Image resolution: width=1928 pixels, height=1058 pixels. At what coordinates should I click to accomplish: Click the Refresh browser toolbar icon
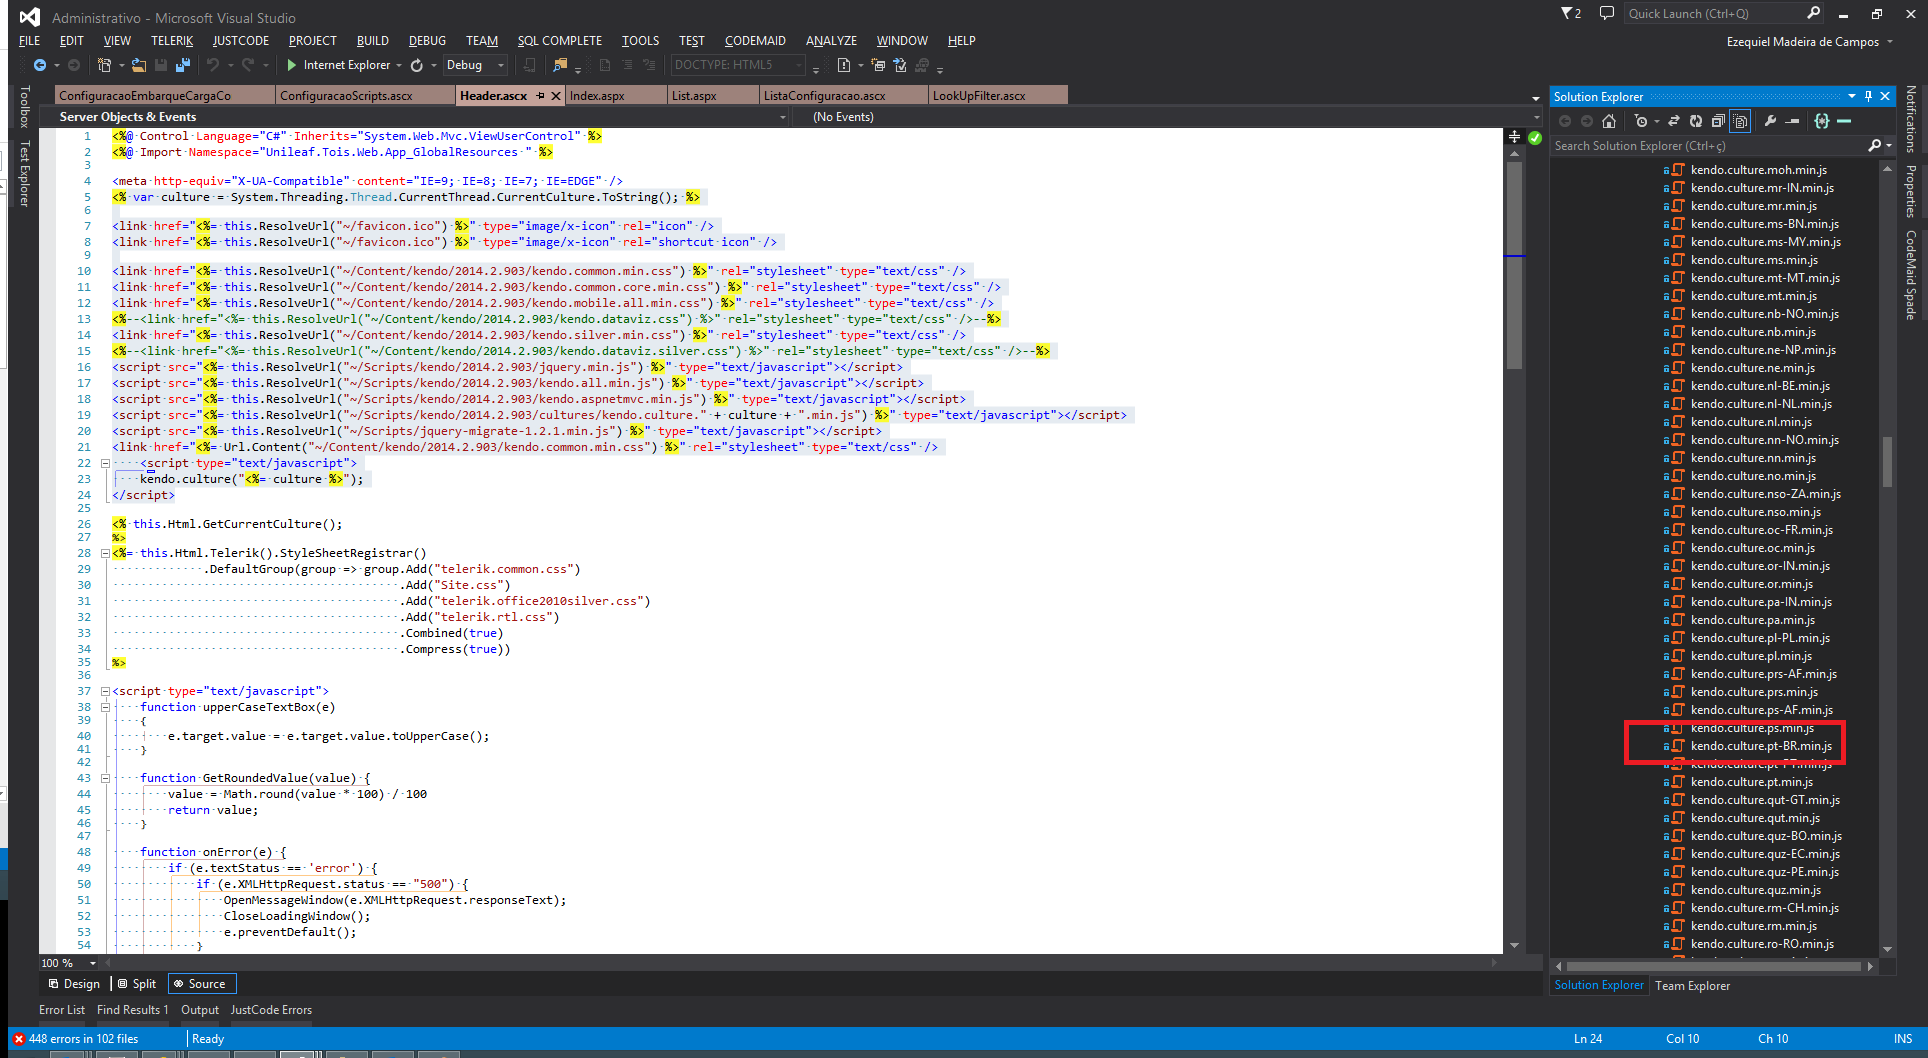417,65
